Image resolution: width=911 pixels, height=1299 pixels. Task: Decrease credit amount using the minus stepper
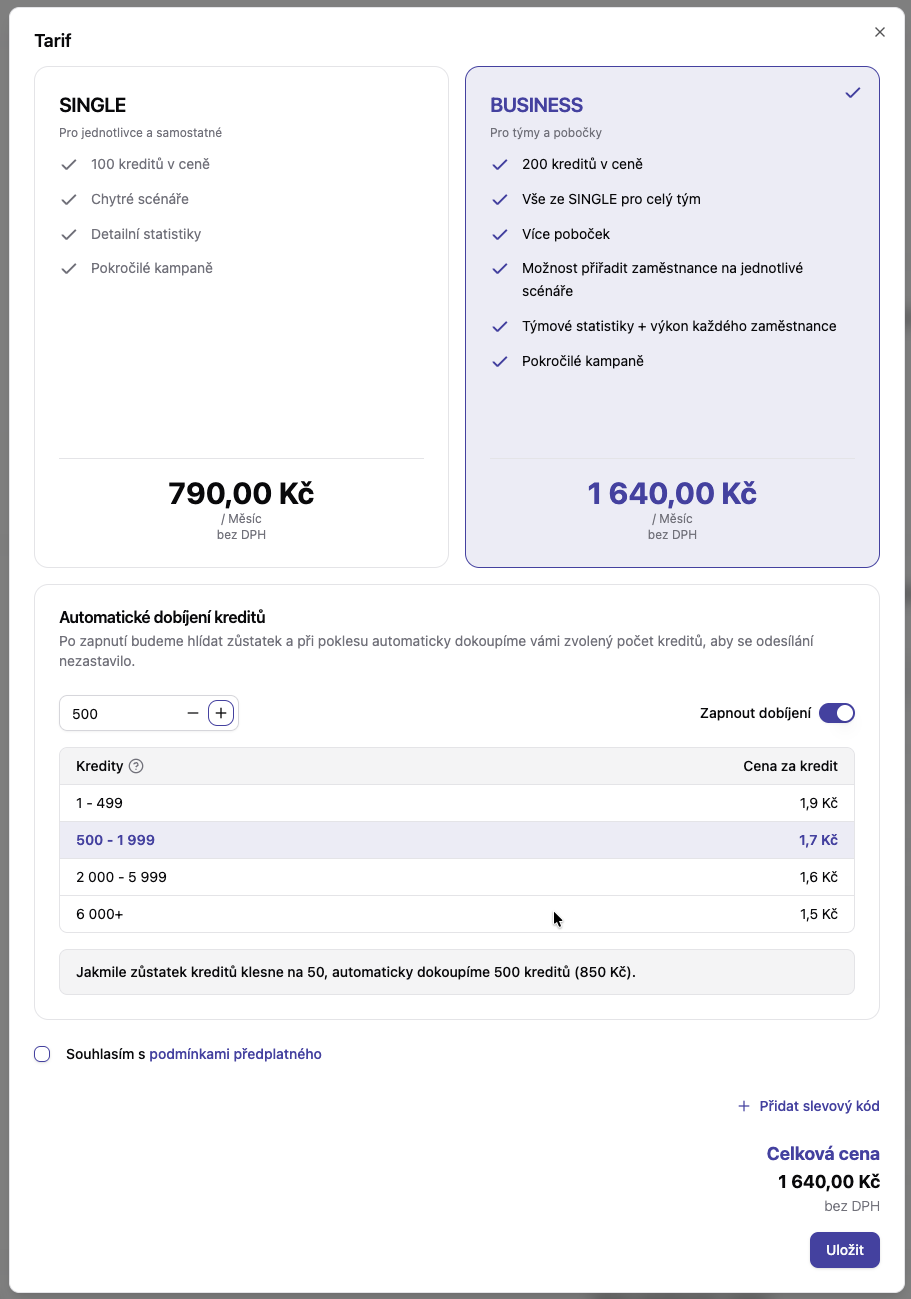tap(192, 712)
